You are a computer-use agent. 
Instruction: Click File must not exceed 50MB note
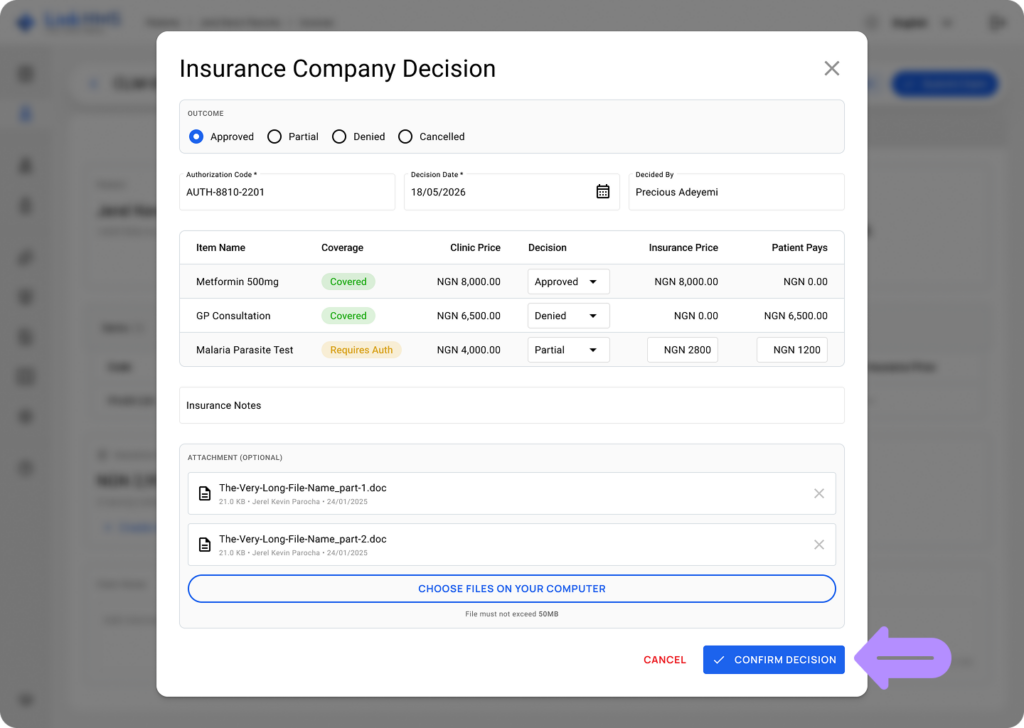(511, 614)
